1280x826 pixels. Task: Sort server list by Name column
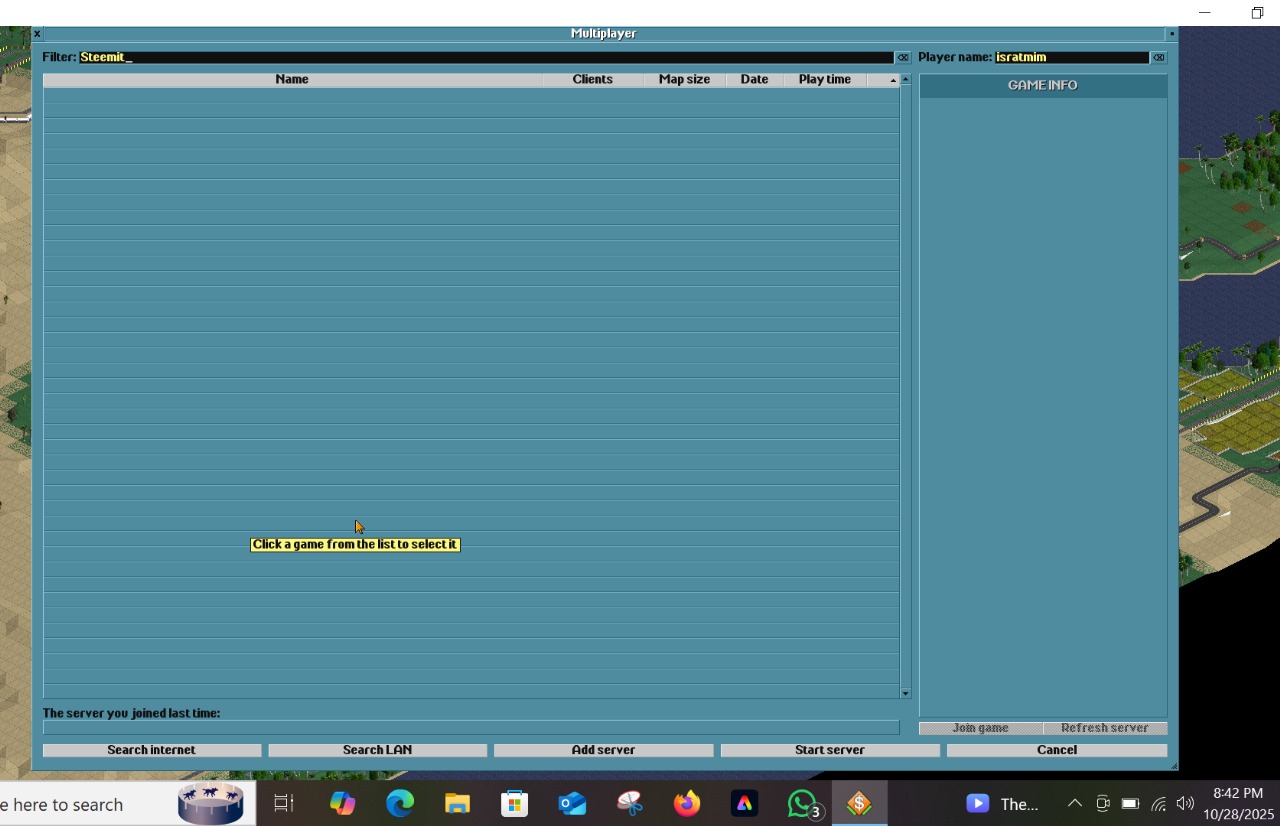(292, 80)
